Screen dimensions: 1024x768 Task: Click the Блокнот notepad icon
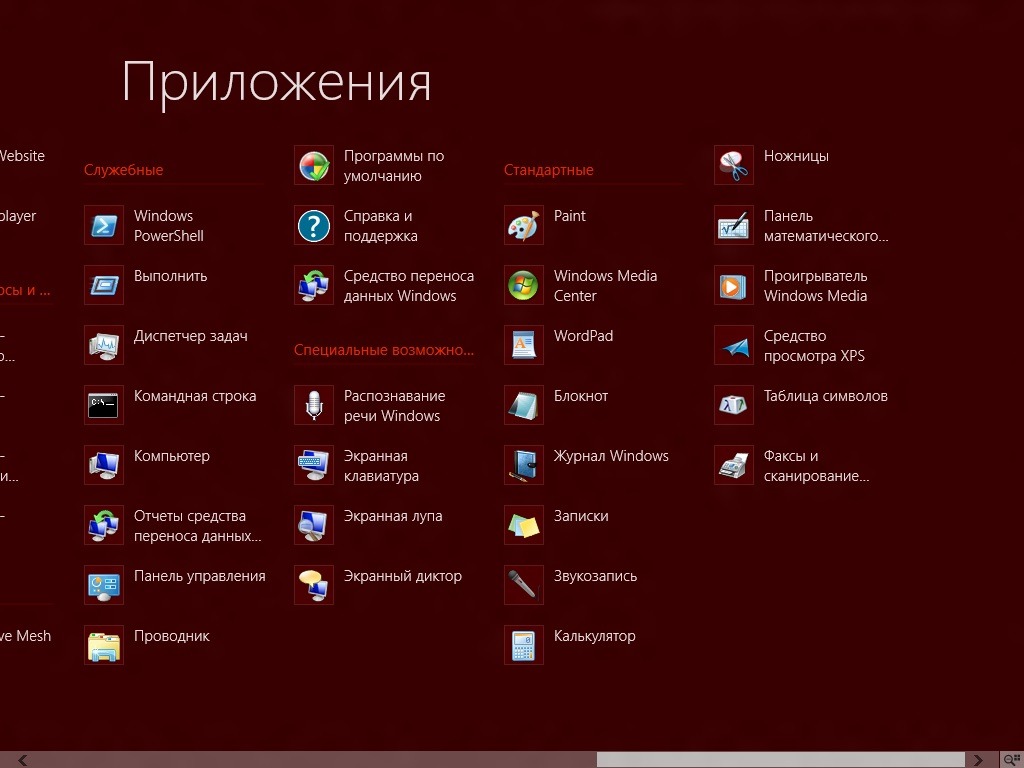(x=524, y=406)
